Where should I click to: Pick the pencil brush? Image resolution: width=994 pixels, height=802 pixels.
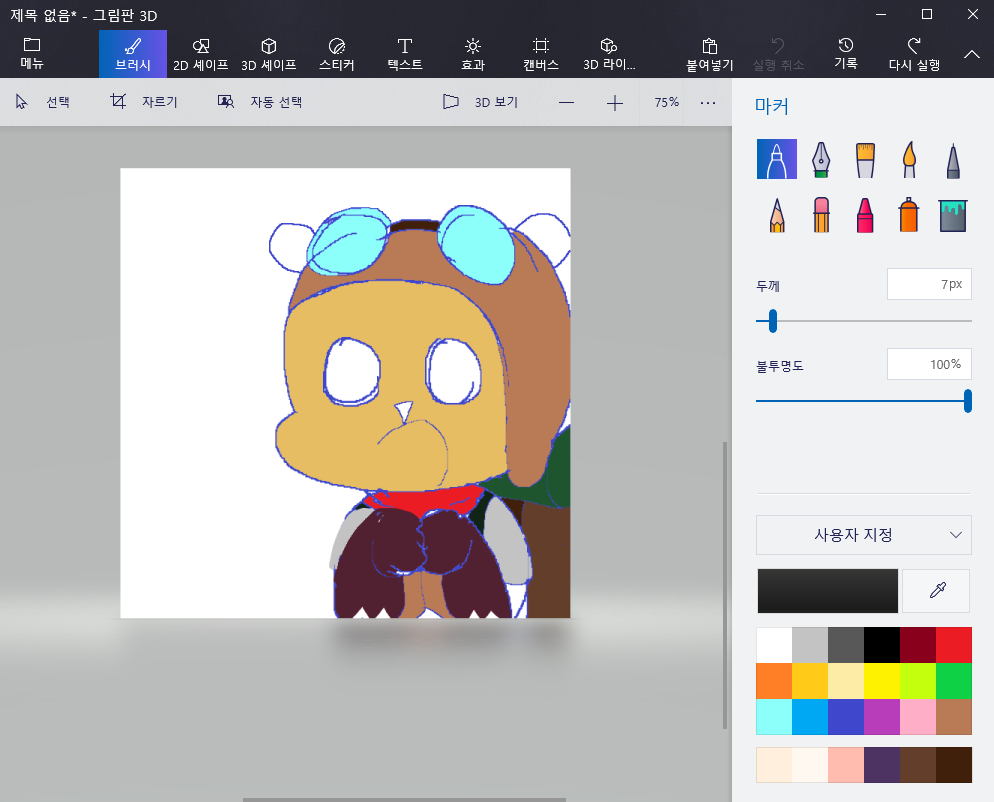pos(777,214)
